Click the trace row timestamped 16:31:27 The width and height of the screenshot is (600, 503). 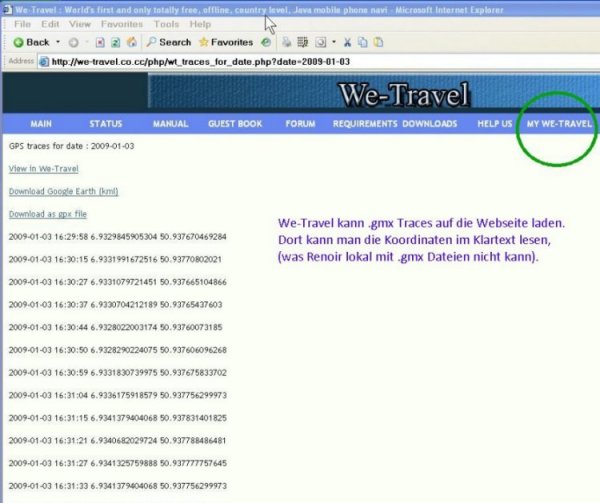118,463
